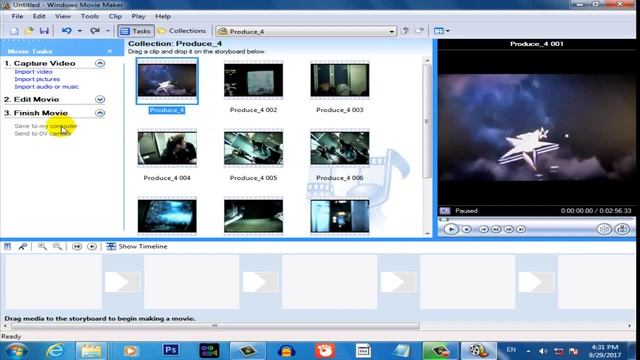Image resolution: width=640 pixels, height=360 pixels.
Task: Click the Undo arrow icon
Action: pyautogui.click(x=67, y=31)
